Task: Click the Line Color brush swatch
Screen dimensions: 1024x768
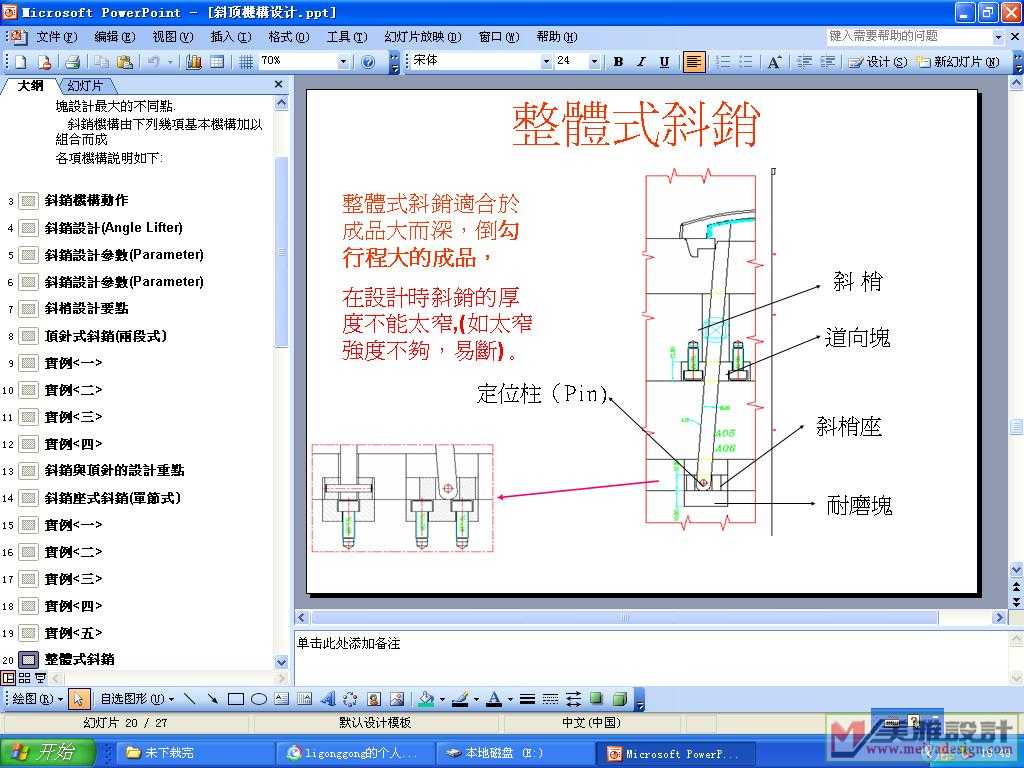Action: (x=460, y=699)
